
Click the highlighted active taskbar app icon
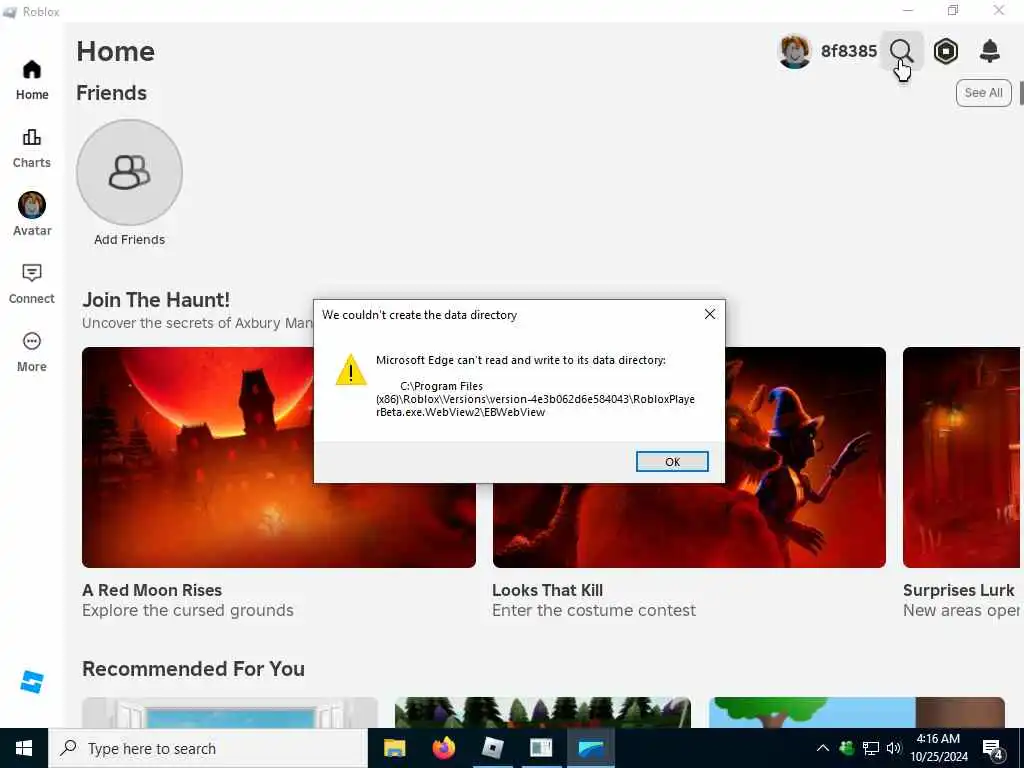[x=591, y=748]
